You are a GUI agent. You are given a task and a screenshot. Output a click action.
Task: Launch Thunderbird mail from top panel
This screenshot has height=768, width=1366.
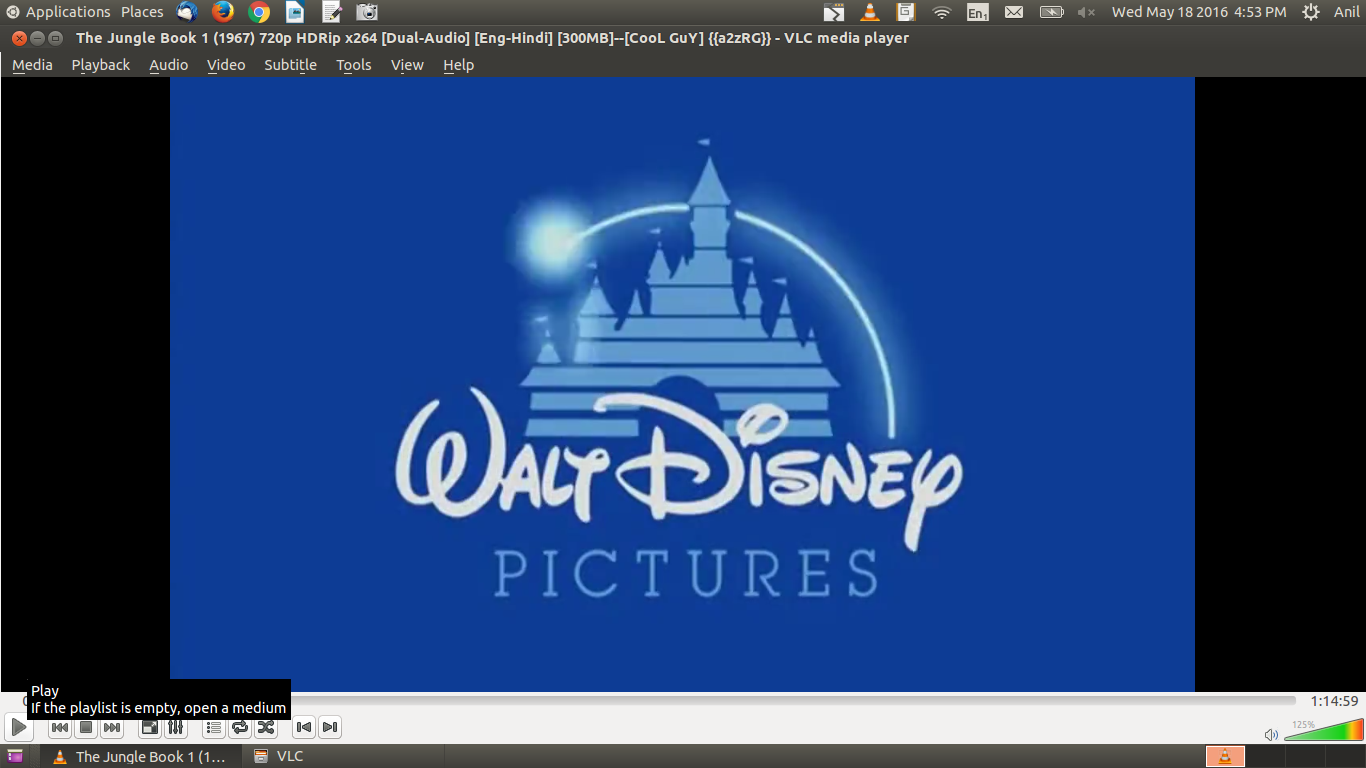(187, 12)
